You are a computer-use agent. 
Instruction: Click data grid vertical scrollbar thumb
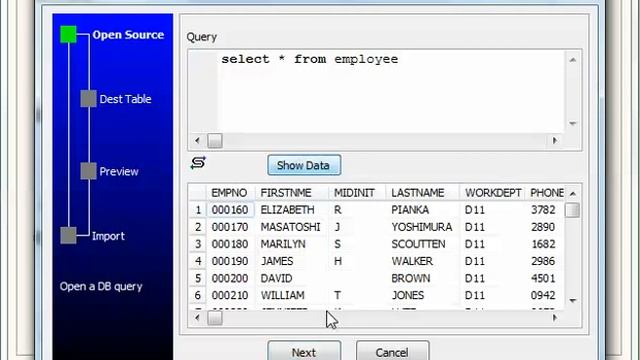click(x=573, y=210)
